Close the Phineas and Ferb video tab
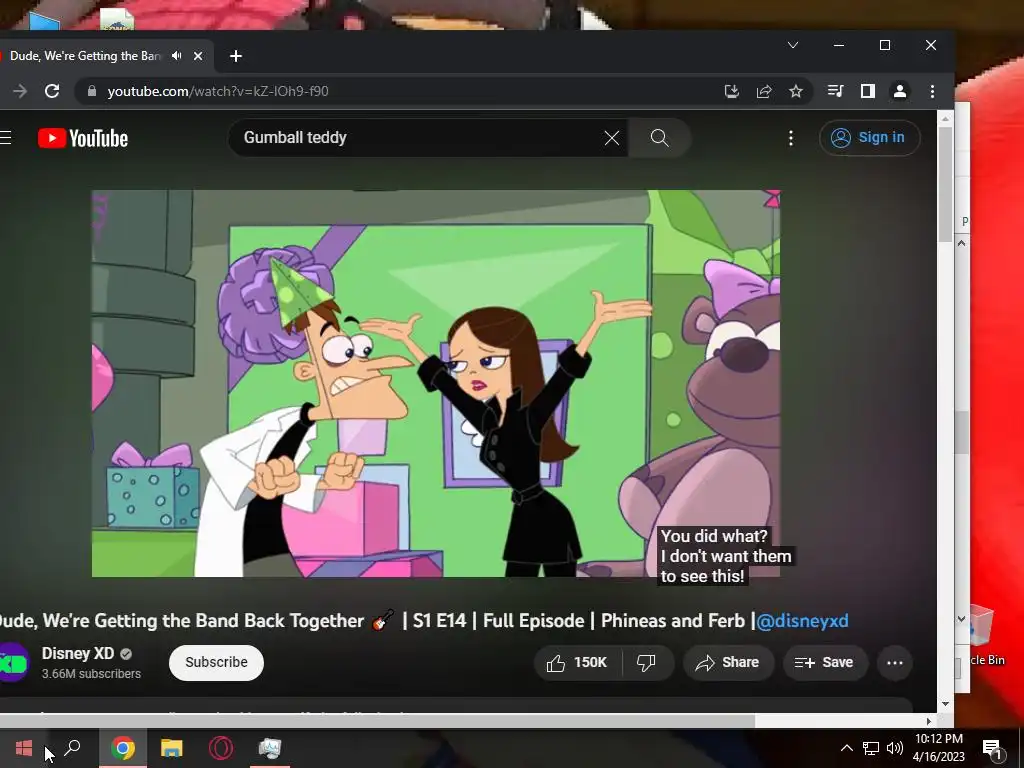Screen dimensions: 1024x768 pyautogui.click(x=198, y=56)
